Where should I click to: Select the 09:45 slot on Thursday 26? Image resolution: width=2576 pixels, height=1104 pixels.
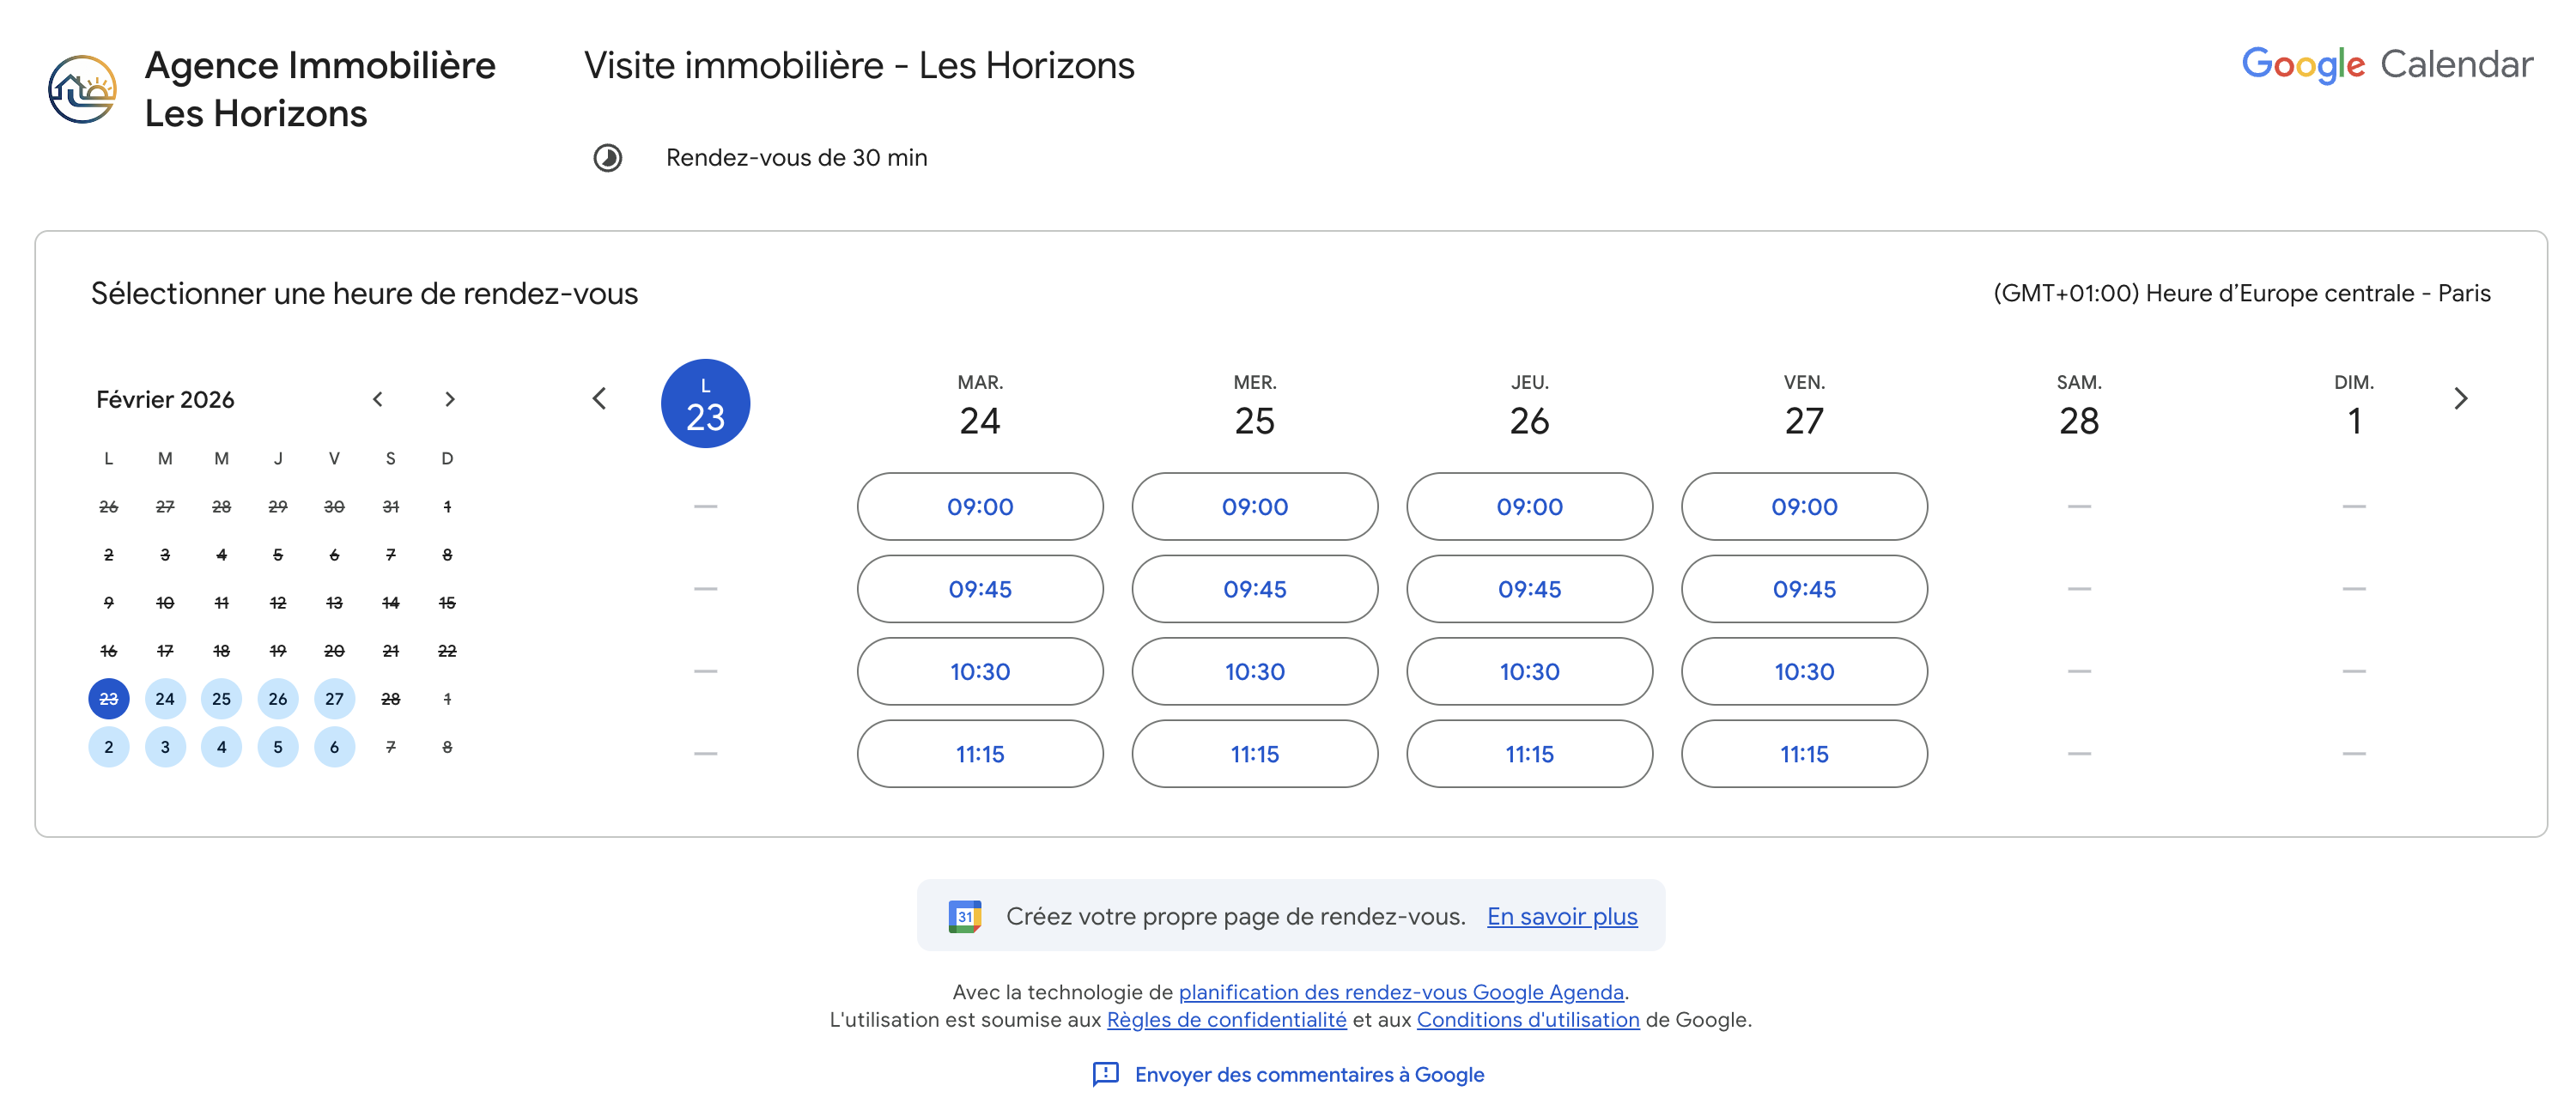tap(1529, 589)
